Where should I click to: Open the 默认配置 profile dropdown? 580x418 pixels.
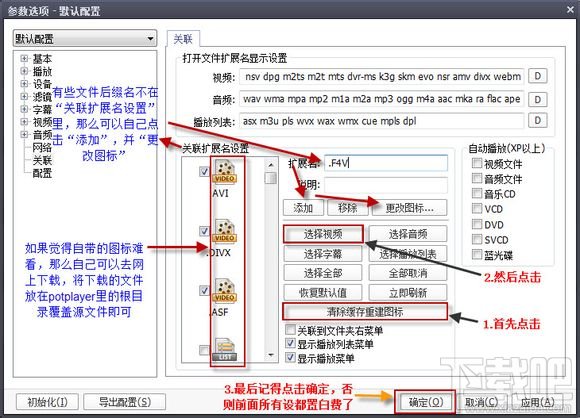click(85, 38)
